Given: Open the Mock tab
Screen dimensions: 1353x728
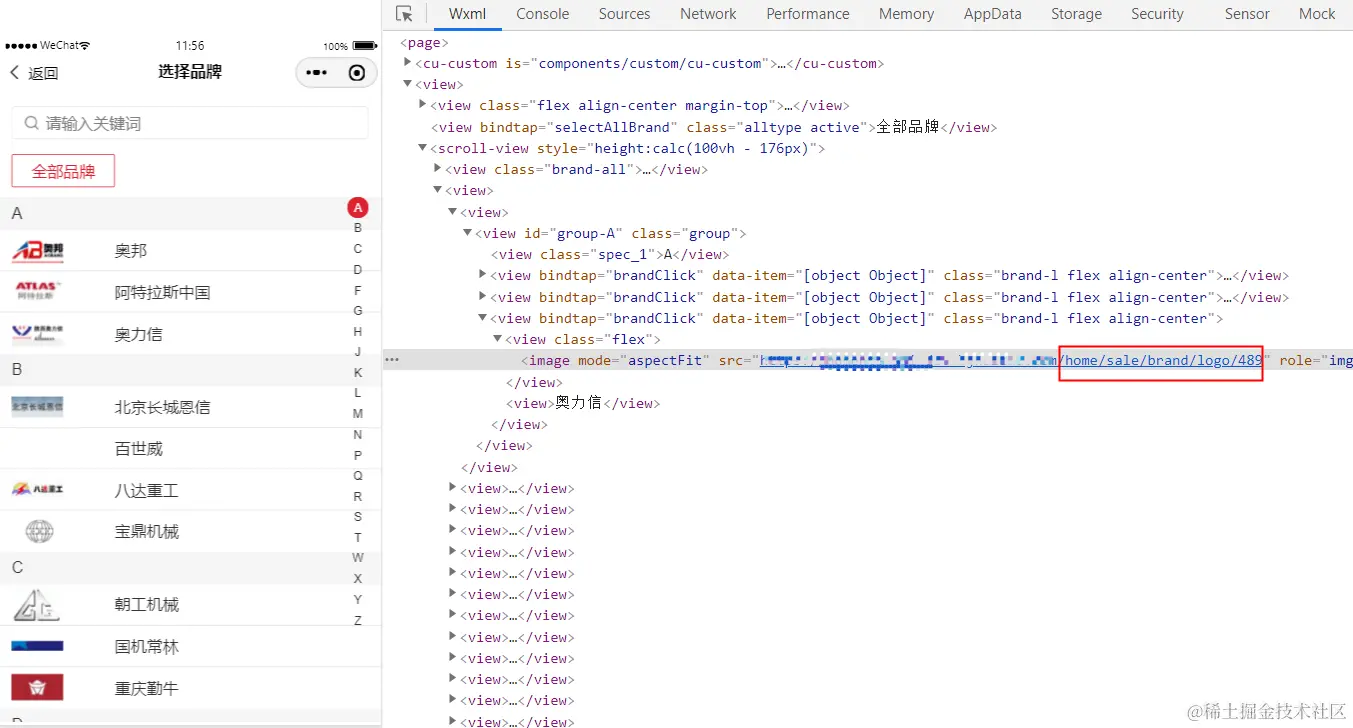Looking at the screenshot, I should coord(1317,14).
